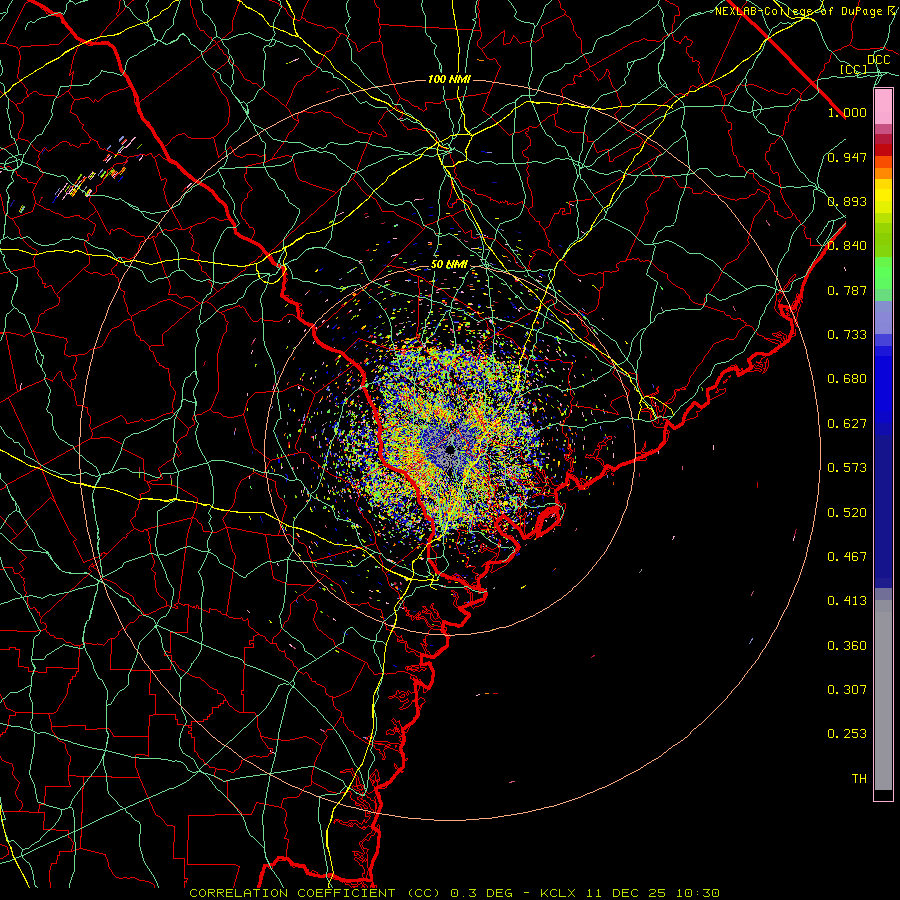Image resolution: width=900 pixels, height=900 pixels.
Task: Click the black radar site dot at center
Action: [450, 450]
